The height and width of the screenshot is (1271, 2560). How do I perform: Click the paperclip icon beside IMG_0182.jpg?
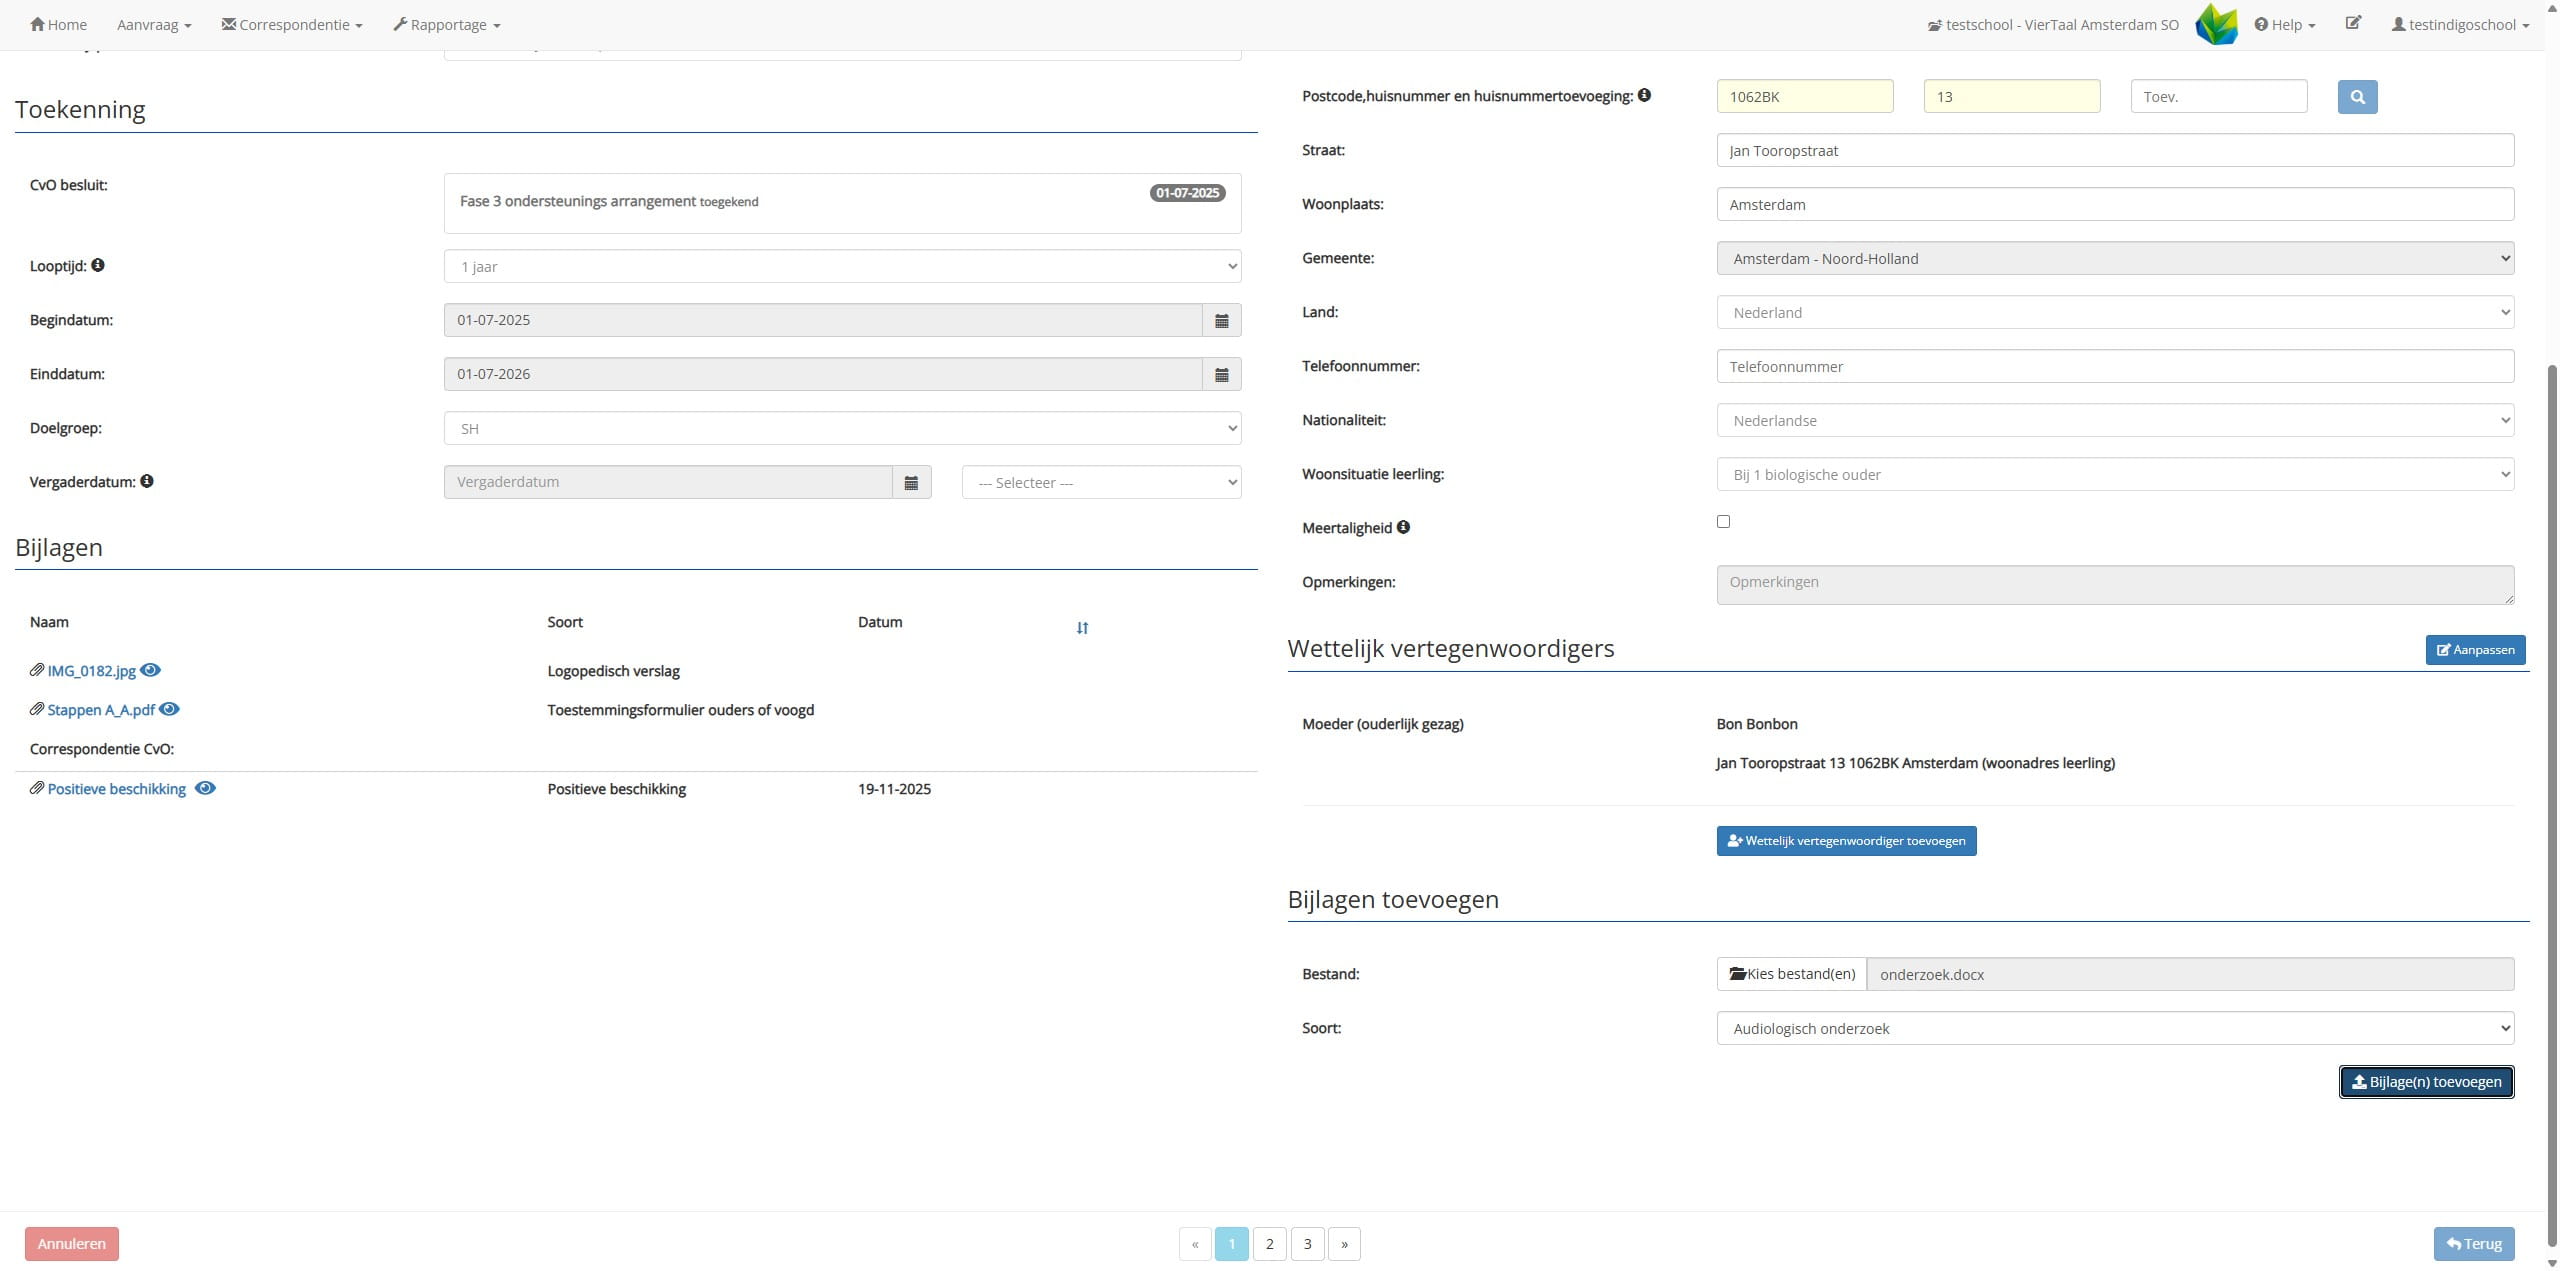pyautogui.click(x=37, y=670)
